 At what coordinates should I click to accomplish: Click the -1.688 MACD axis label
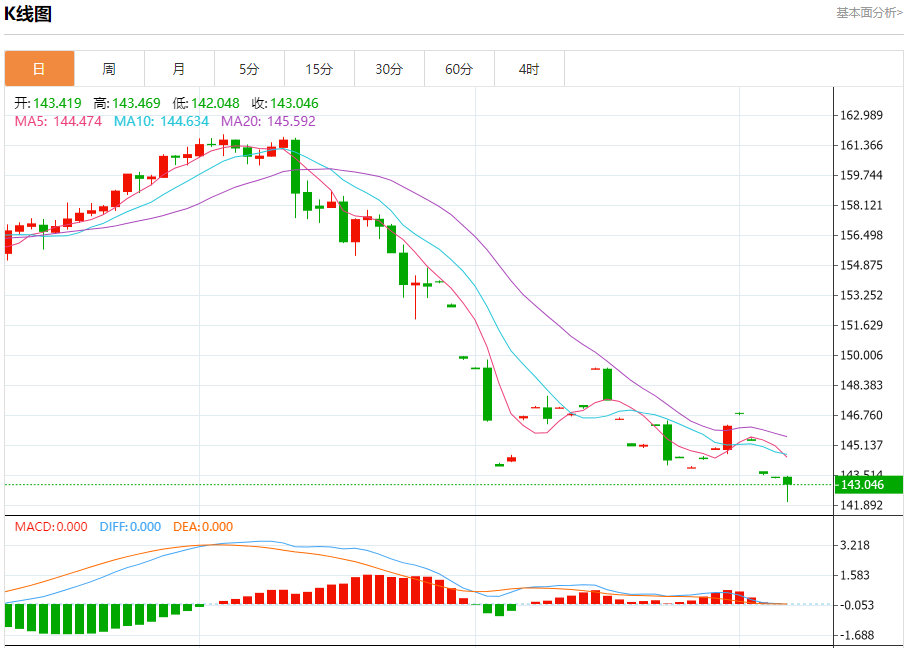point(855,636)
